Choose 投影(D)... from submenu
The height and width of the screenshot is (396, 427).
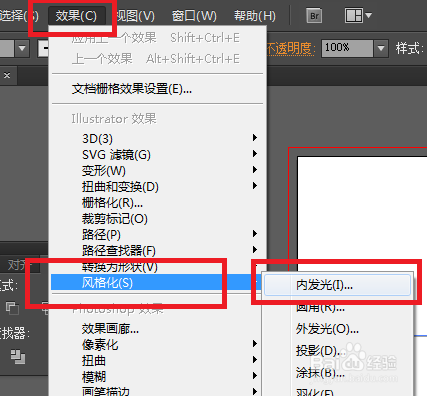pos(337,351)
